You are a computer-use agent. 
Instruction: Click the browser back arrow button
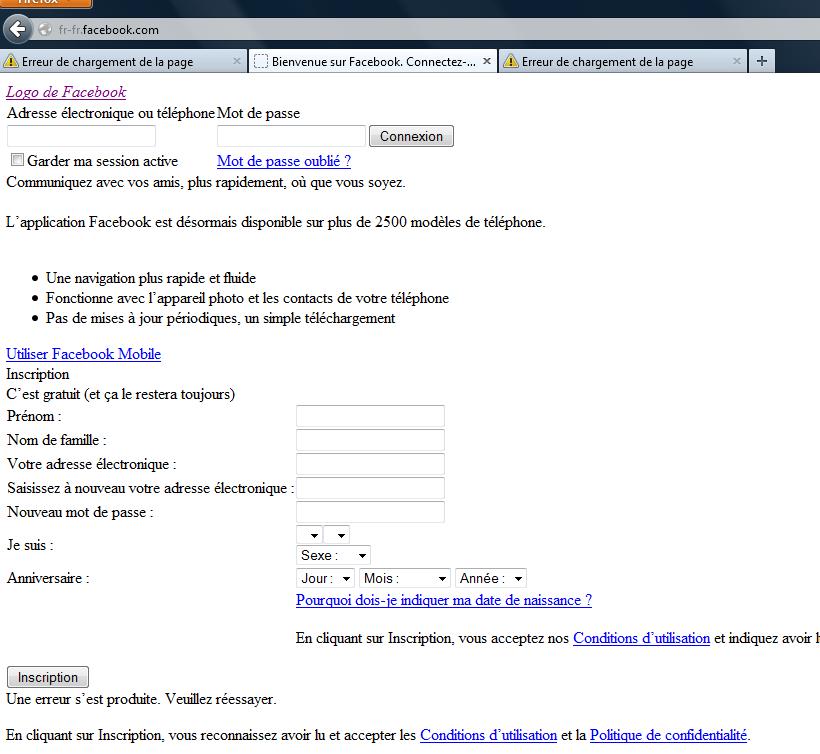(18, 29)
